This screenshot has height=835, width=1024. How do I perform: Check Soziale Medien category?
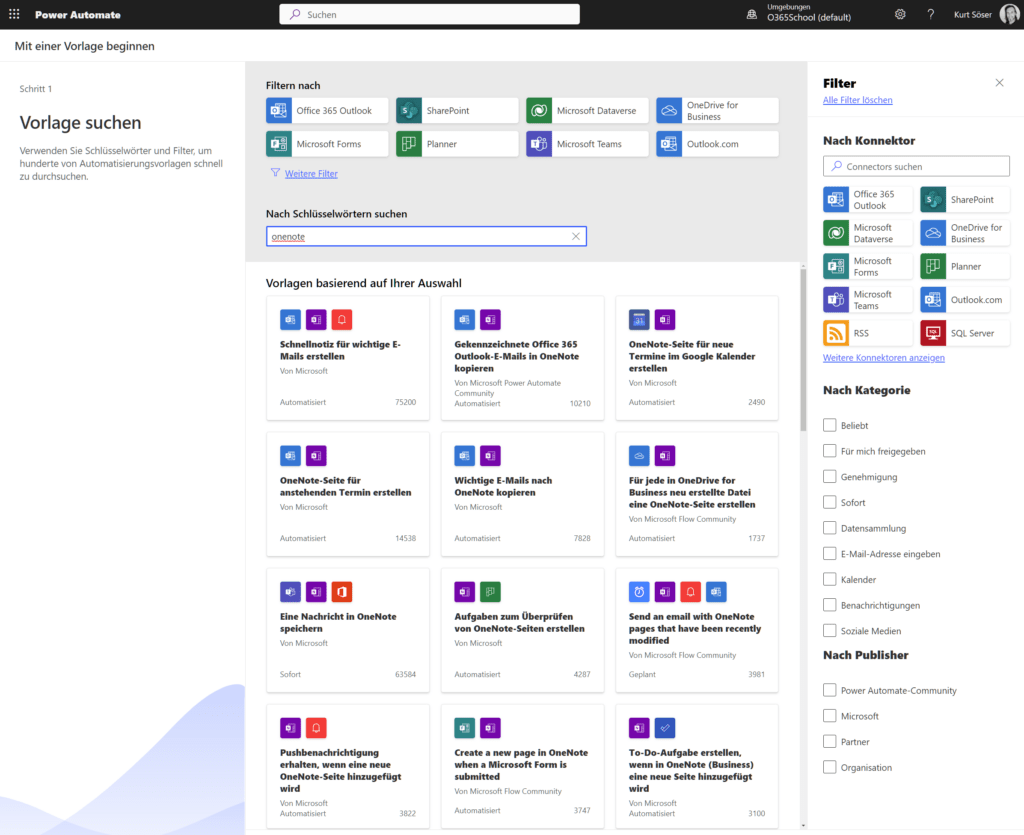[829, 631]
